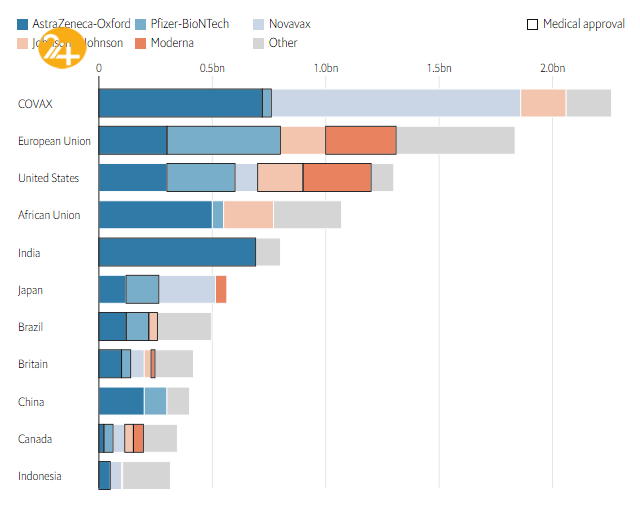Click the gray Other segment in Brazil bar
This screenshot has width=640, height=530.
pos(184,327)
